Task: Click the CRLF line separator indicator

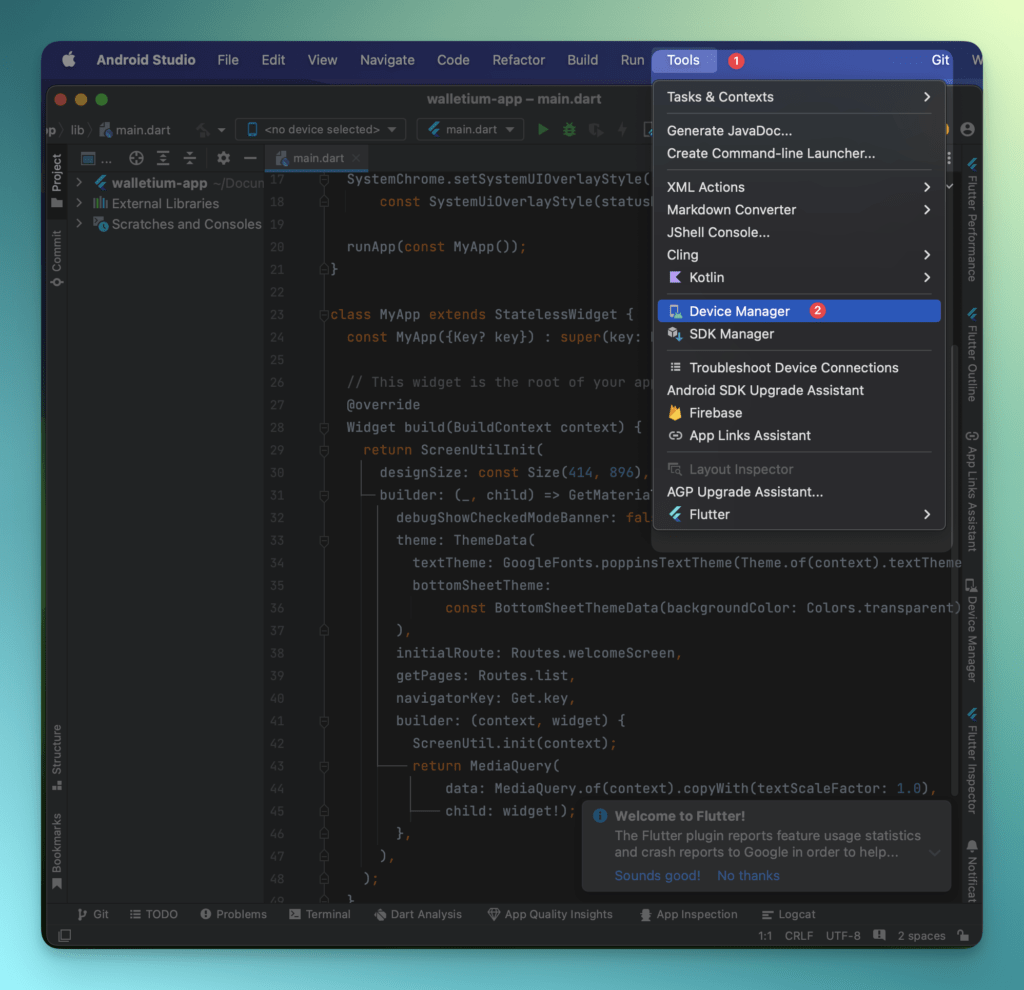Action: tap(799, 936)
